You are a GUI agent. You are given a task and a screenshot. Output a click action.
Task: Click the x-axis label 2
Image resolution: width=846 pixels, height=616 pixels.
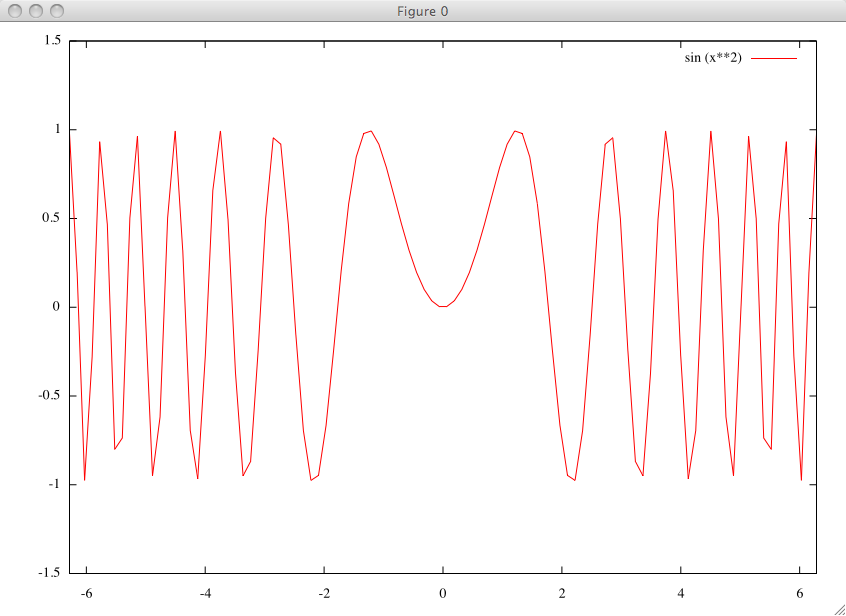[x=562, y=593]
